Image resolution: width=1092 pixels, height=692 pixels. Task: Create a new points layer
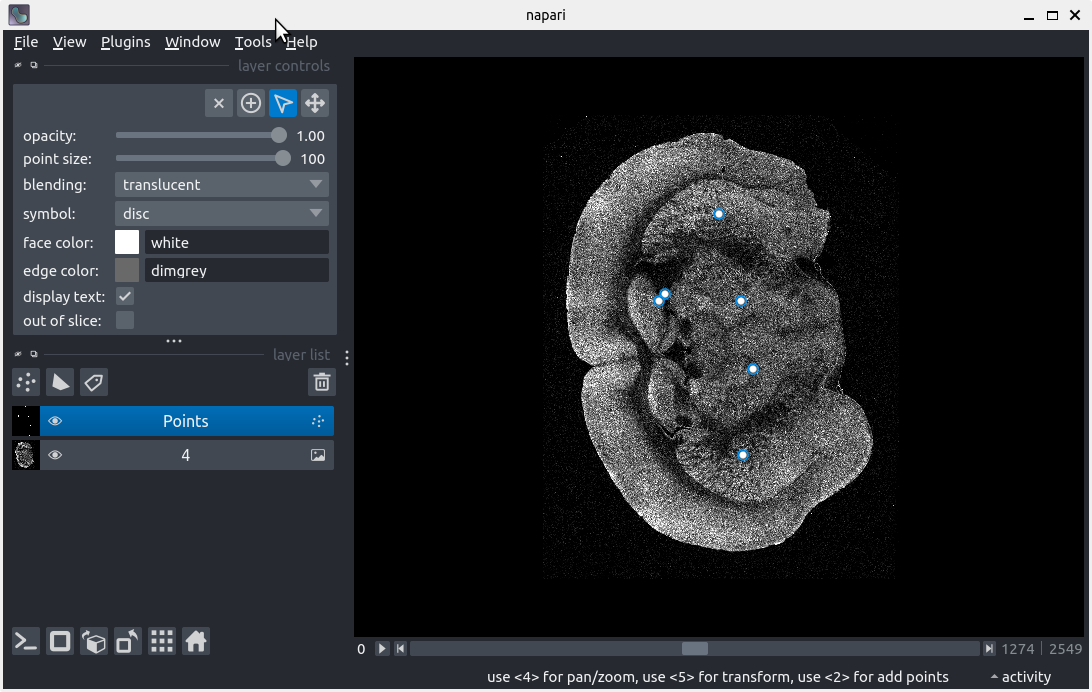[x=26, y=382]
